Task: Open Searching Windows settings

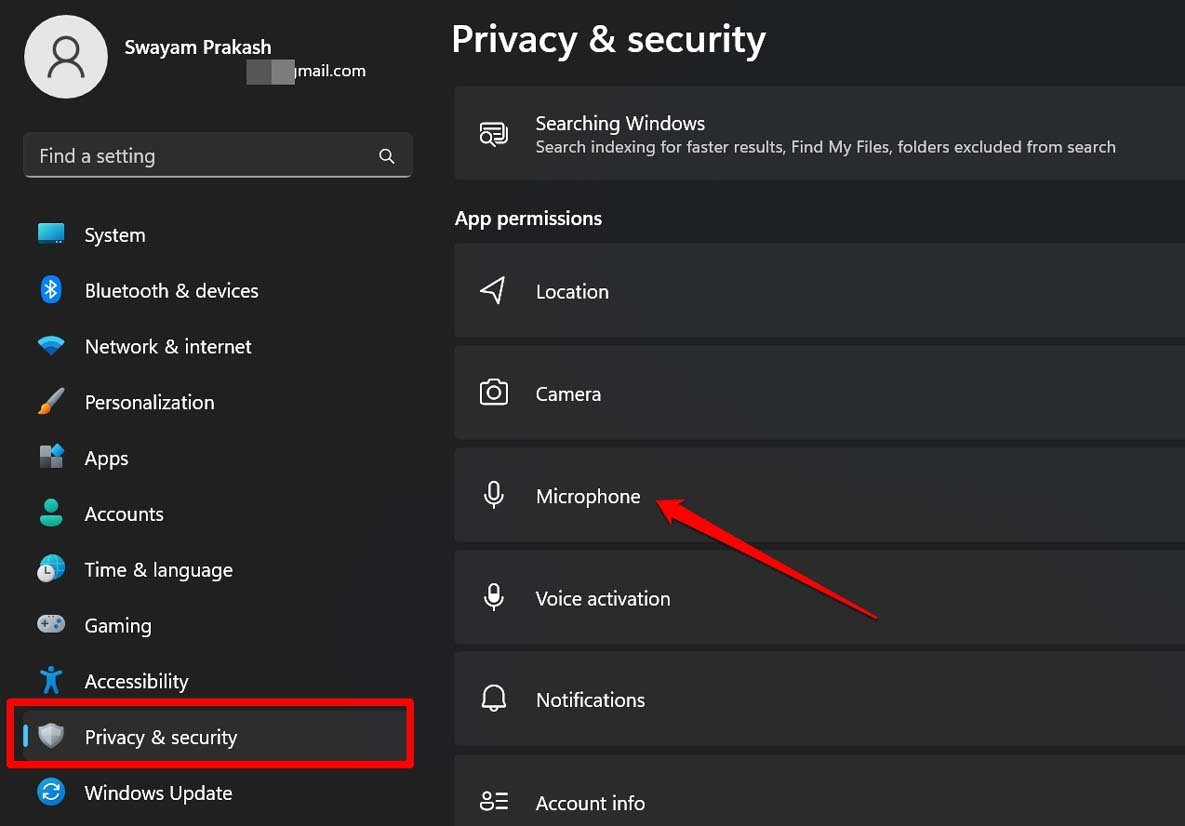Action: click(x=620, y=134)
